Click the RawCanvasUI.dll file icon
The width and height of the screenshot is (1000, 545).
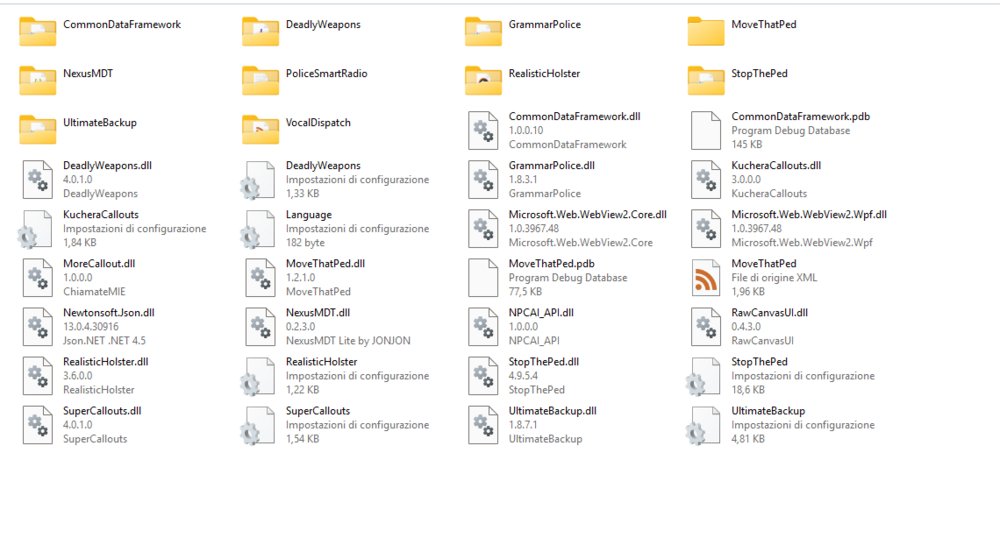[705, 326]
